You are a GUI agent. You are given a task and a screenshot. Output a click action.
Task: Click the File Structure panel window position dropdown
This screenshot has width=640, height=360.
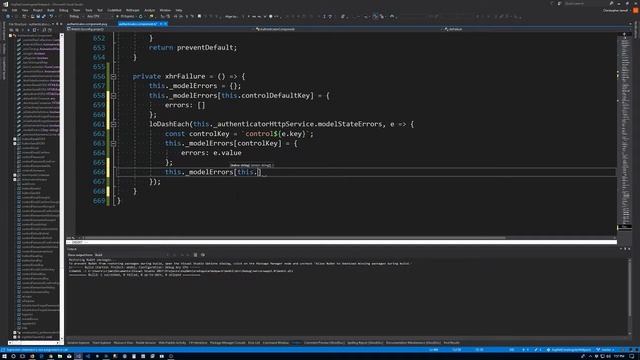coord(53,24)
